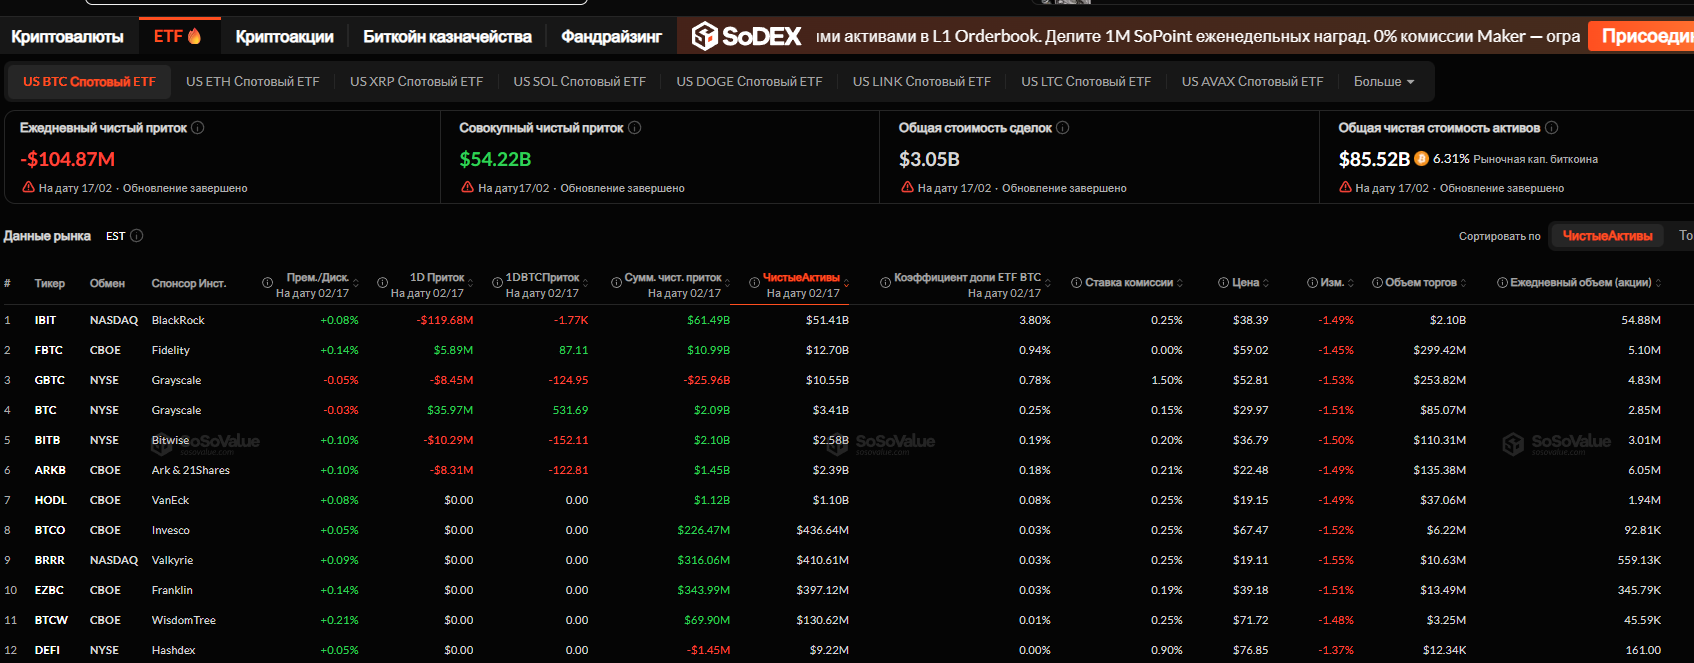Switch to US ETH Спотовый ETF tab
Image resolution: width=1694 pixels, height=663 pixels.
pos(252,82)
